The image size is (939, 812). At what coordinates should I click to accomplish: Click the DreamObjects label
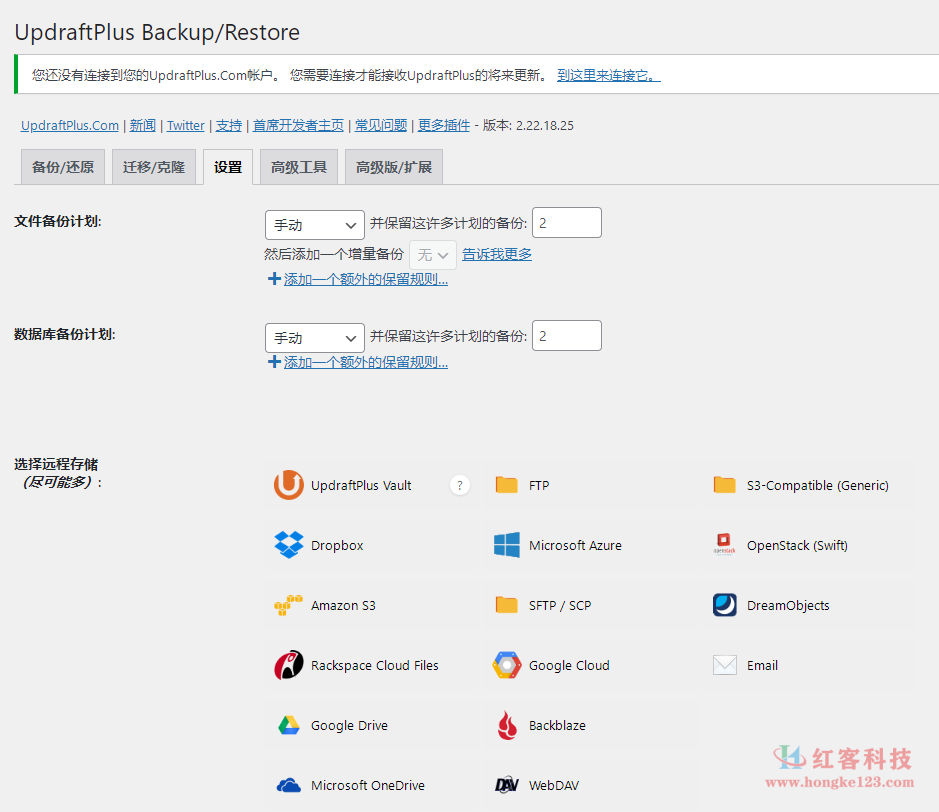coord(788,606)
